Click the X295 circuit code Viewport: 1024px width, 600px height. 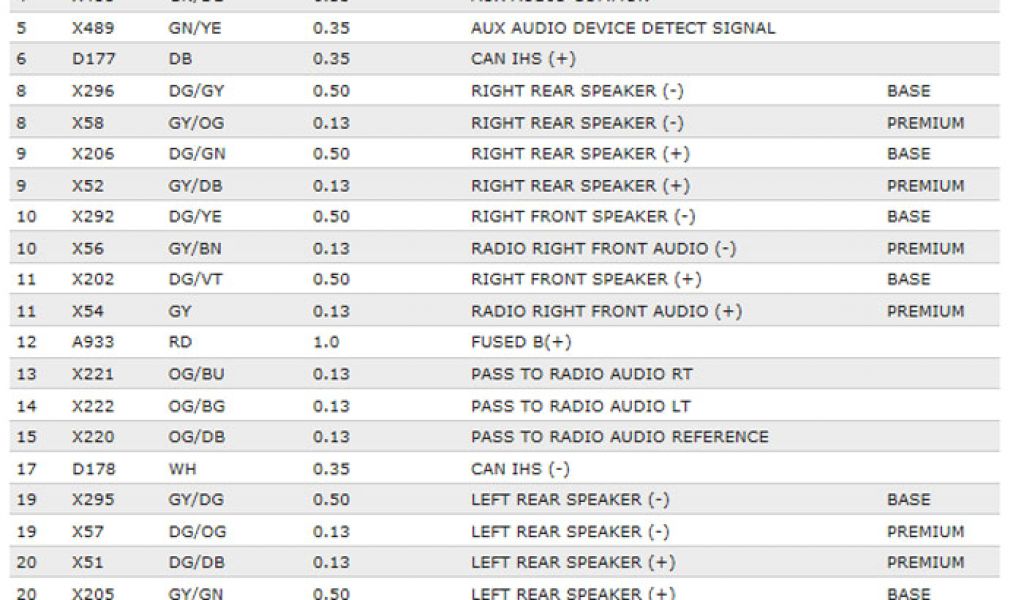[x=93, y=499]
